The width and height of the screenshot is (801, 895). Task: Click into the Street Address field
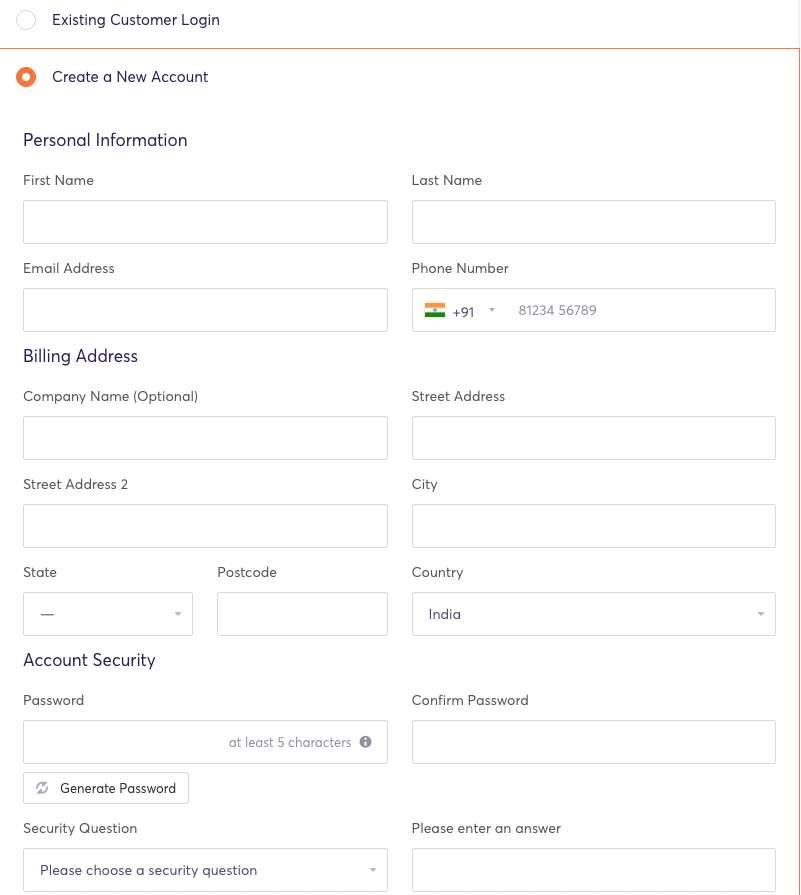coord(593,438)
